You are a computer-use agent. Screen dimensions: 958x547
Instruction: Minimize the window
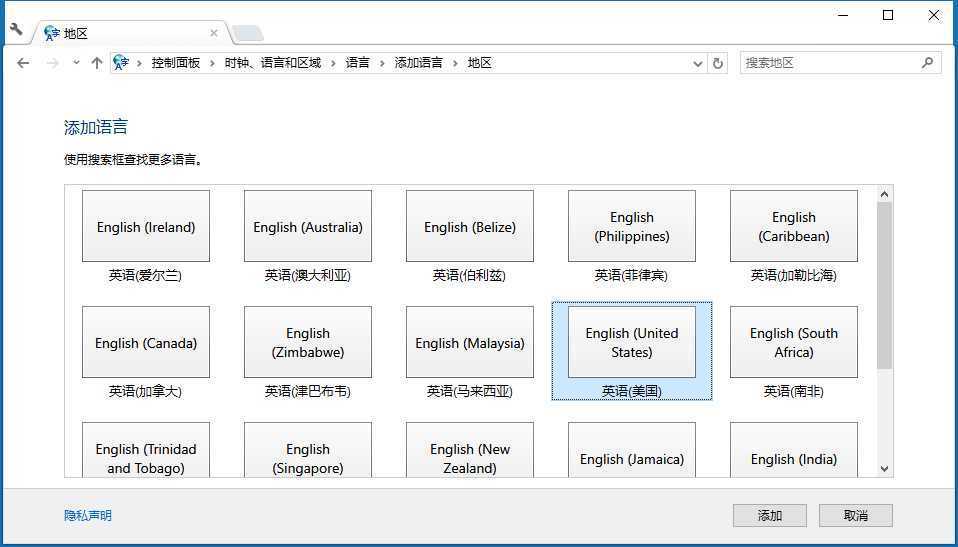tap(843, 16)
